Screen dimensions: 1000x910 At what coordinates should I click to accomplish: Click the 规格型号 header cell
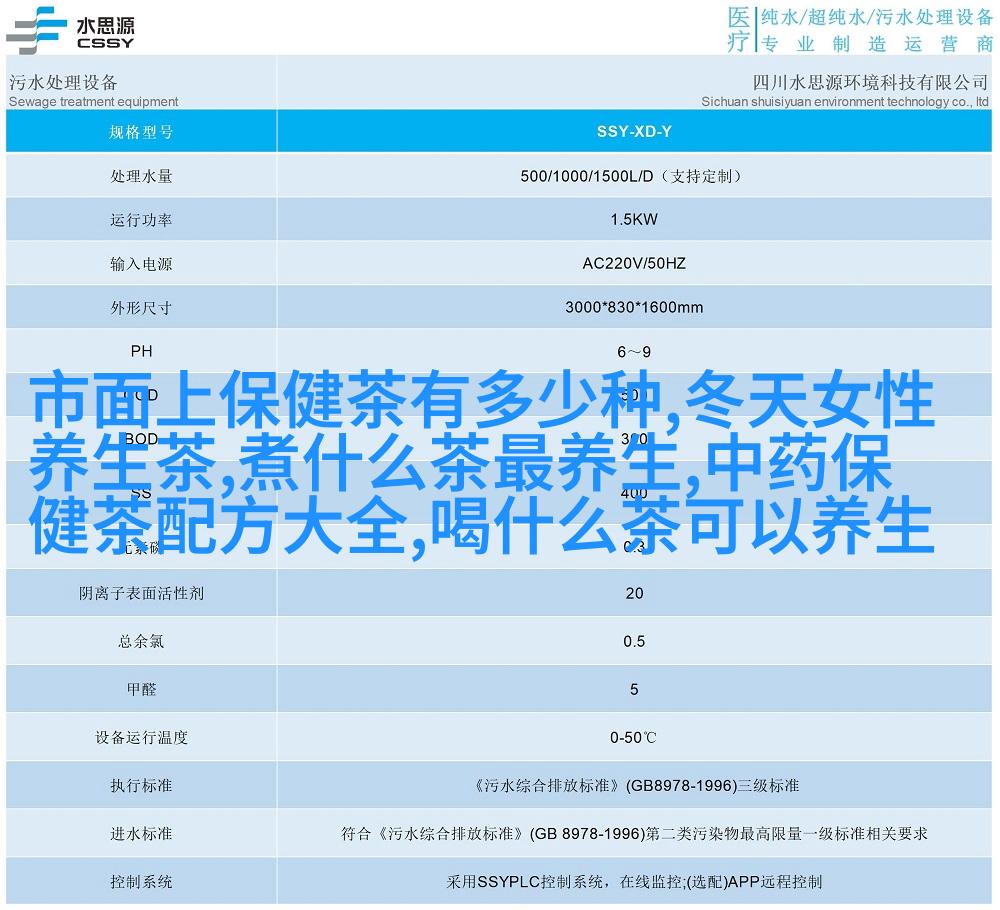[x=141, y=131]
